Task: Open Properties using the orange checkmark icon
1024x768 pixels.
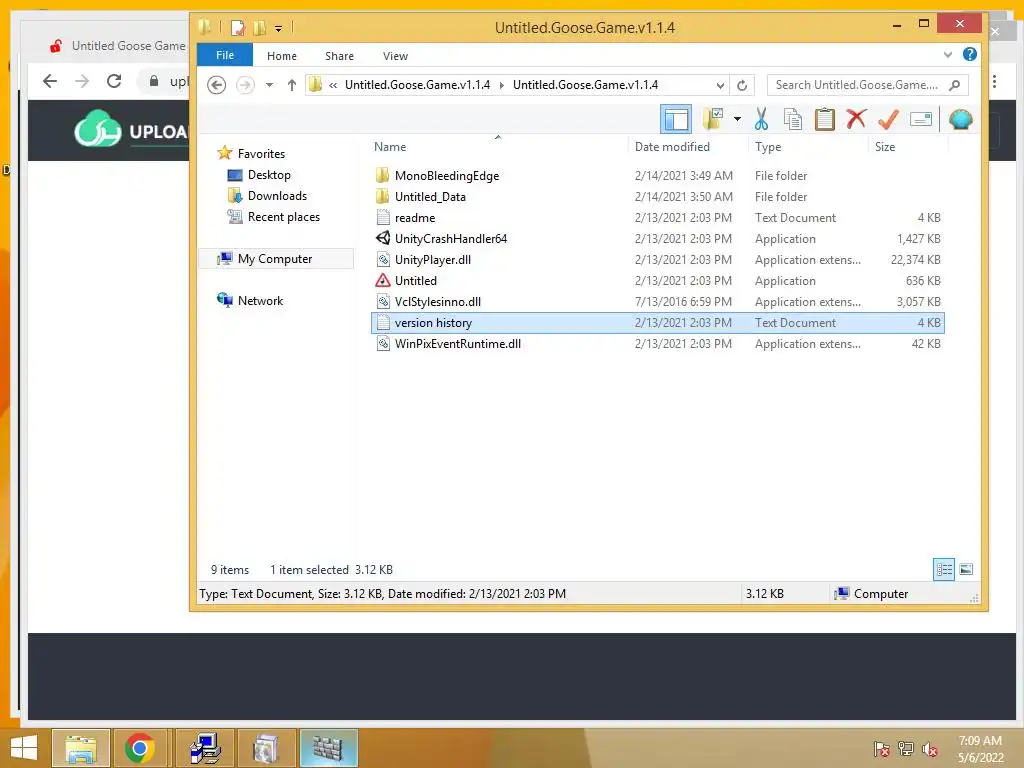Action: [888, 120]
